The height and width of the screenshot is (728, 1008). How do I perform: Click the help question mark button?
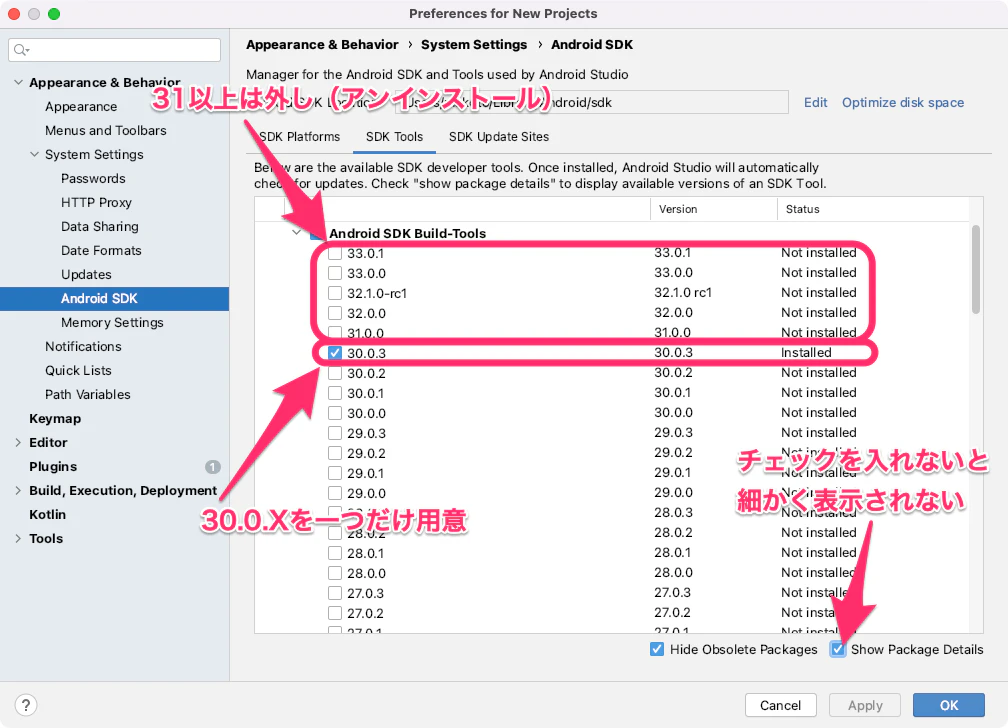tap(26, 705)
